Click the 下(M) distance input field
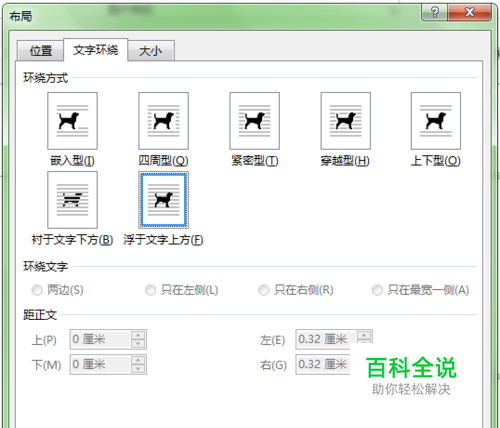500x428 pixels. point(100,364)
